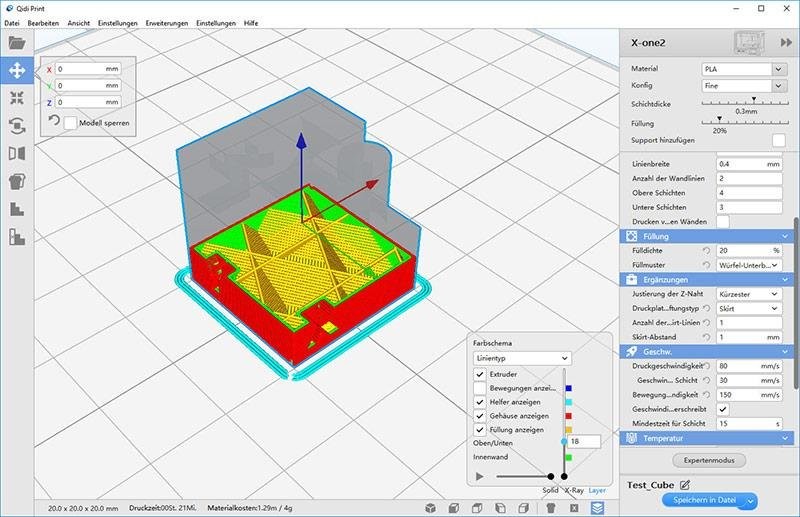Enable Bewegungen anzeigen checkbox
This screenshot has height=517, width=800.
480,388
